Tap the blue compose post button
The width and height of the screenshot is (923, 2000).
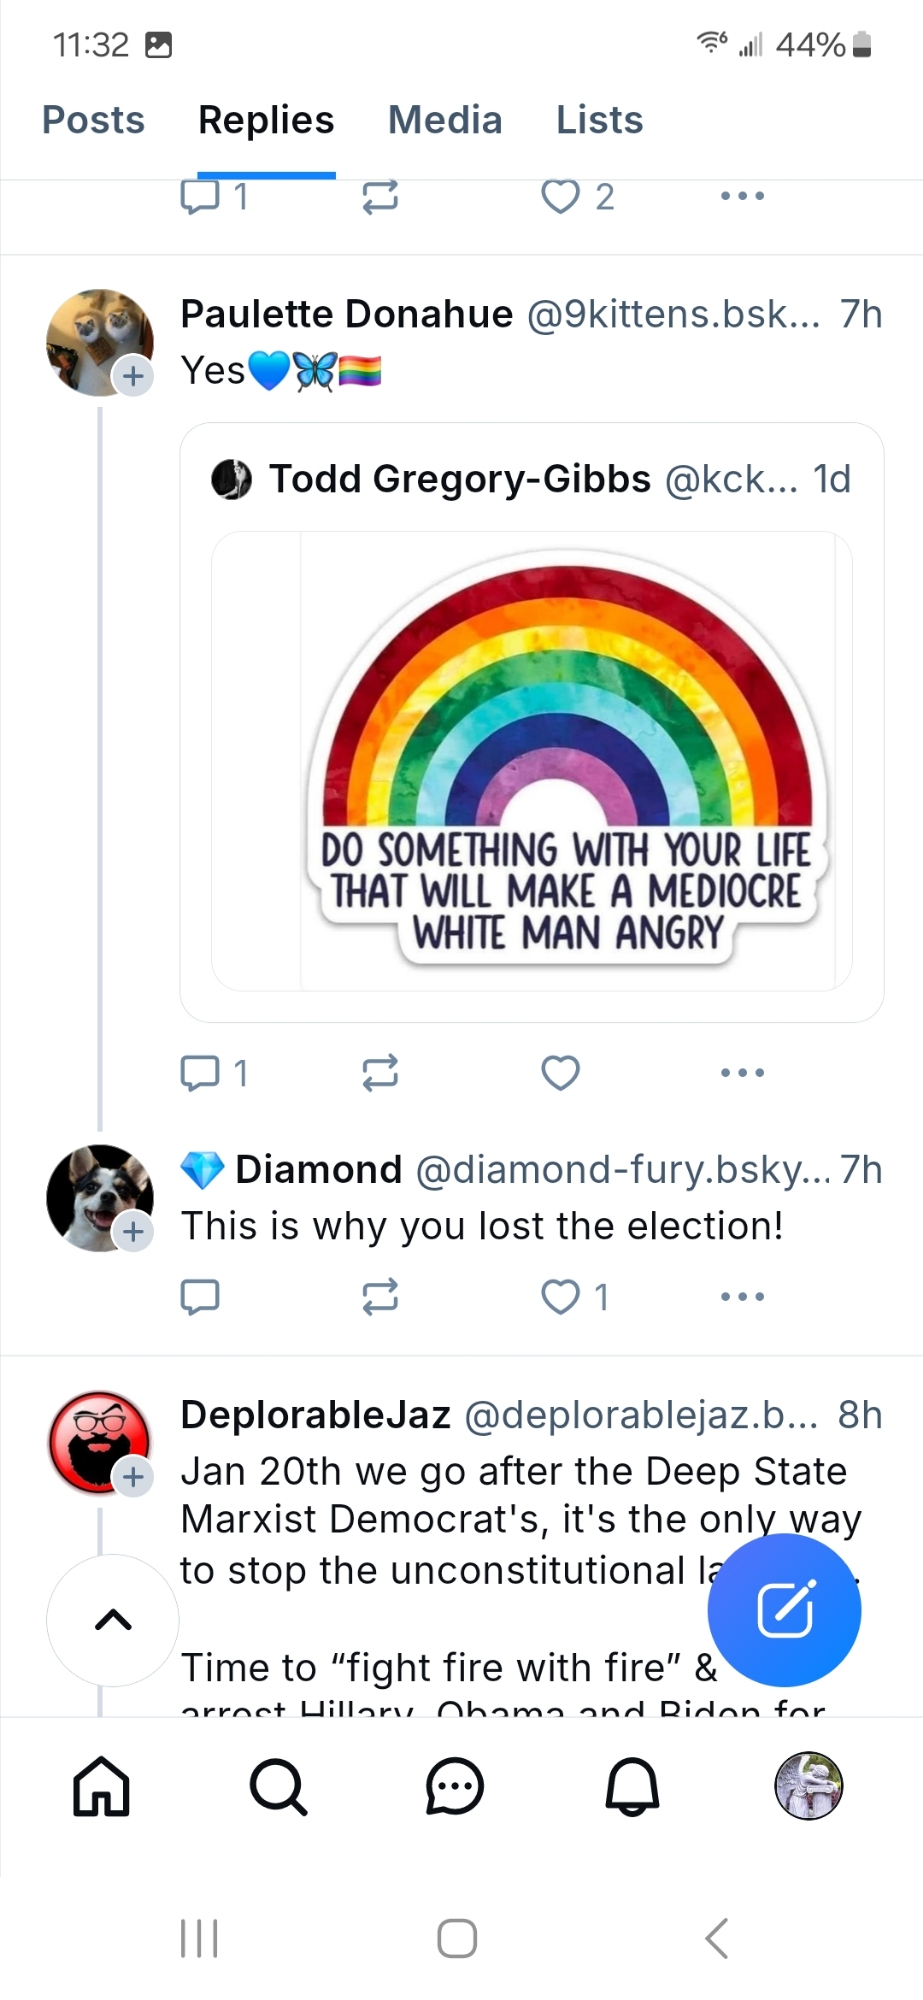pos(784,1610)
